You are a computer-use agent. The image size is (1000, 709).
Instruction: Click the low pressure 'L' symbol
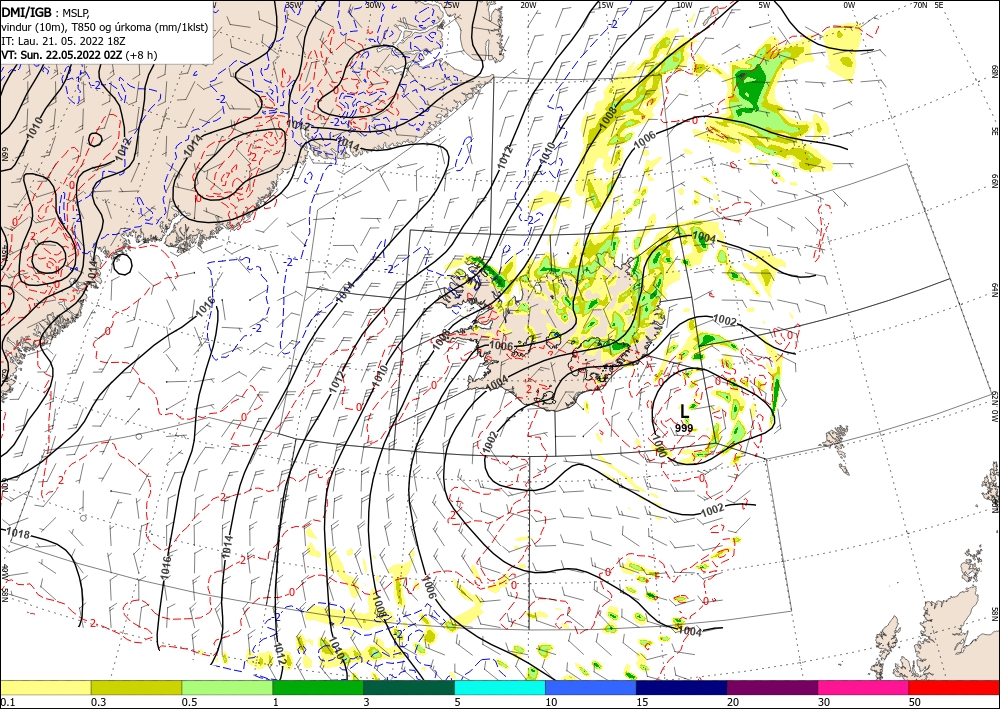684,411
